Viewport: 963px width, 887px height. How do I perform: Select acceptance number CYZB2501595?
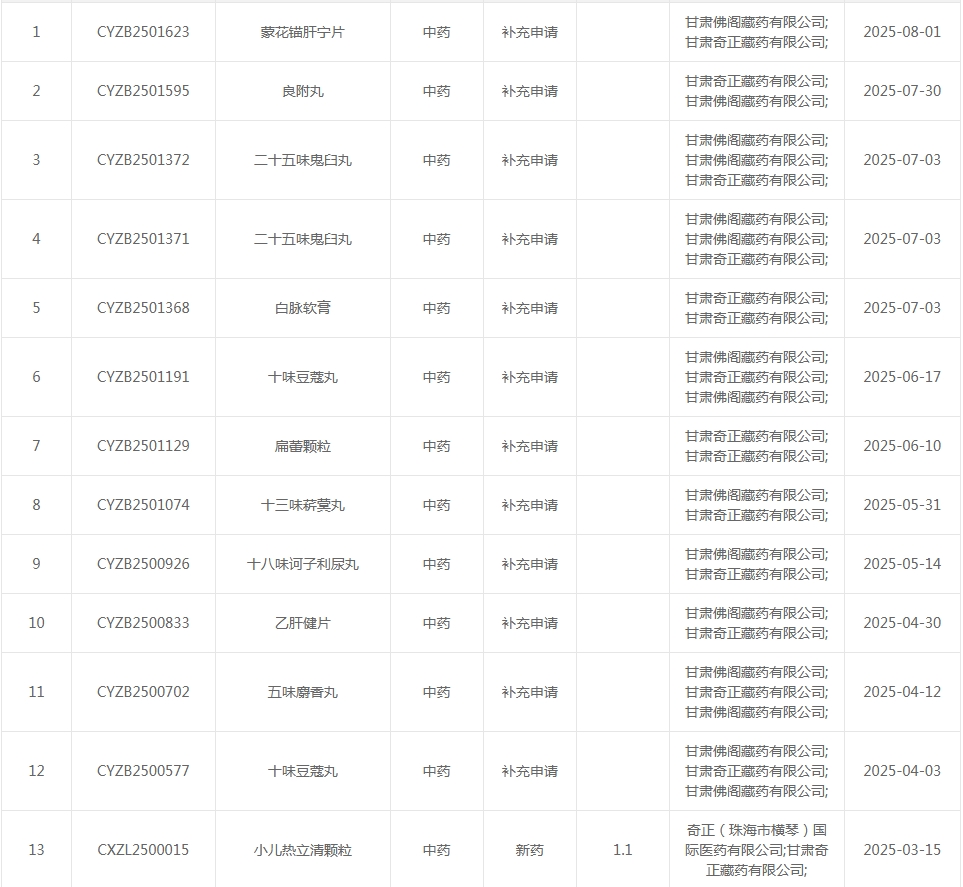[143, 91]
